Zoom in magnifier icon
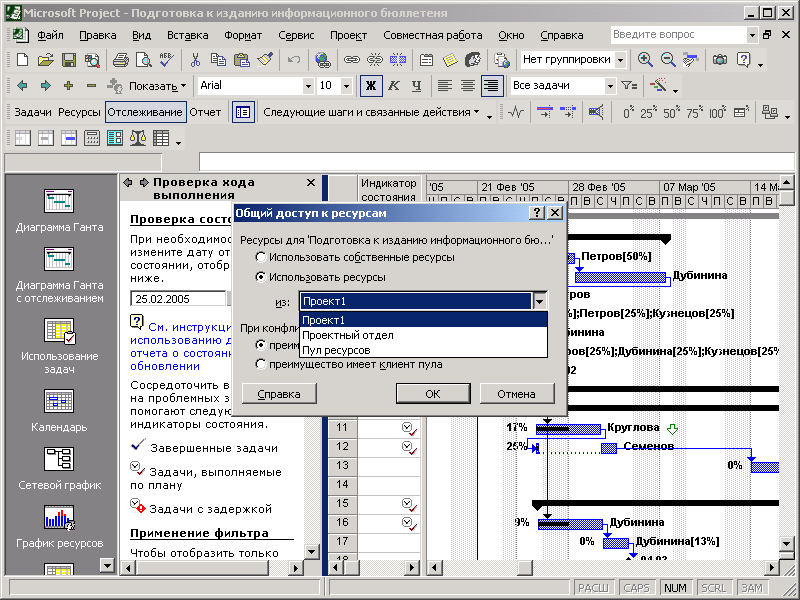 tap(645, 60)
